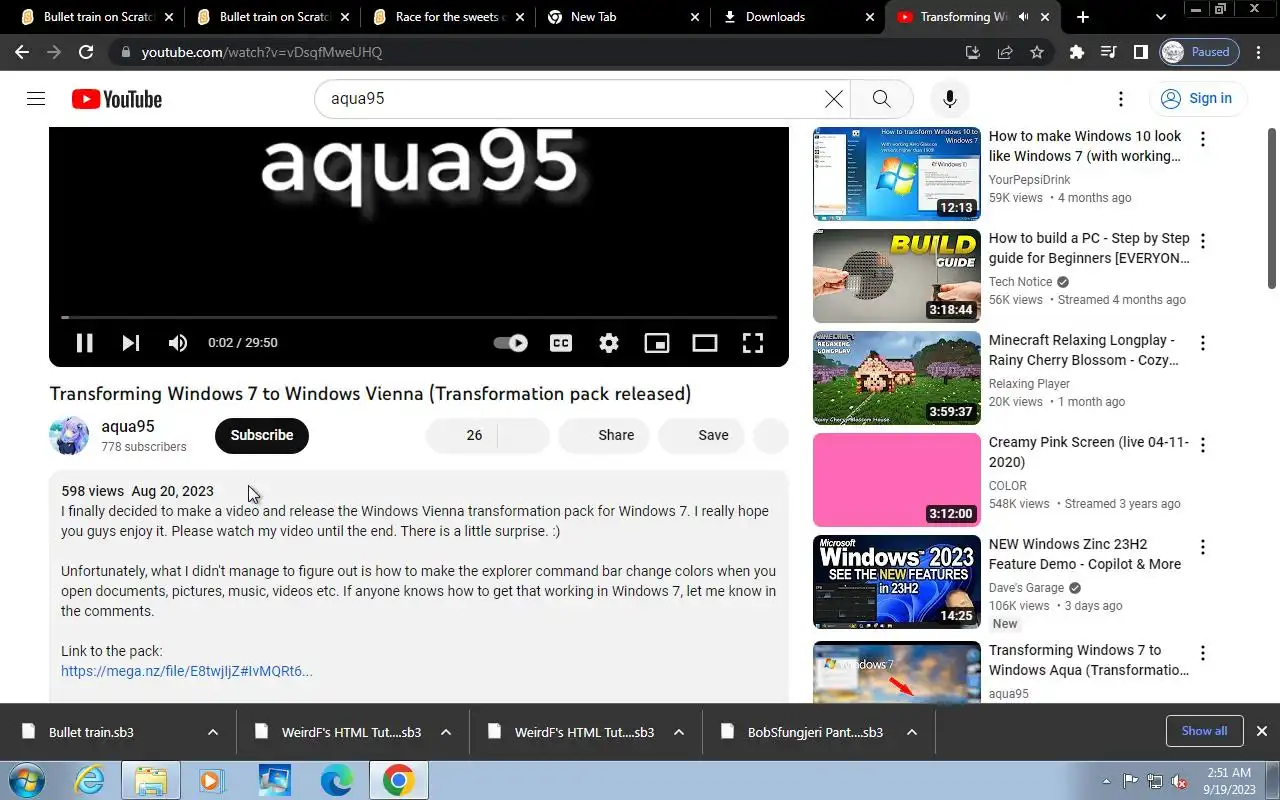Image resolution: width=1280 pixels, height=800 pixels.
Task: Pause the video playback
Action: [85, 343]
